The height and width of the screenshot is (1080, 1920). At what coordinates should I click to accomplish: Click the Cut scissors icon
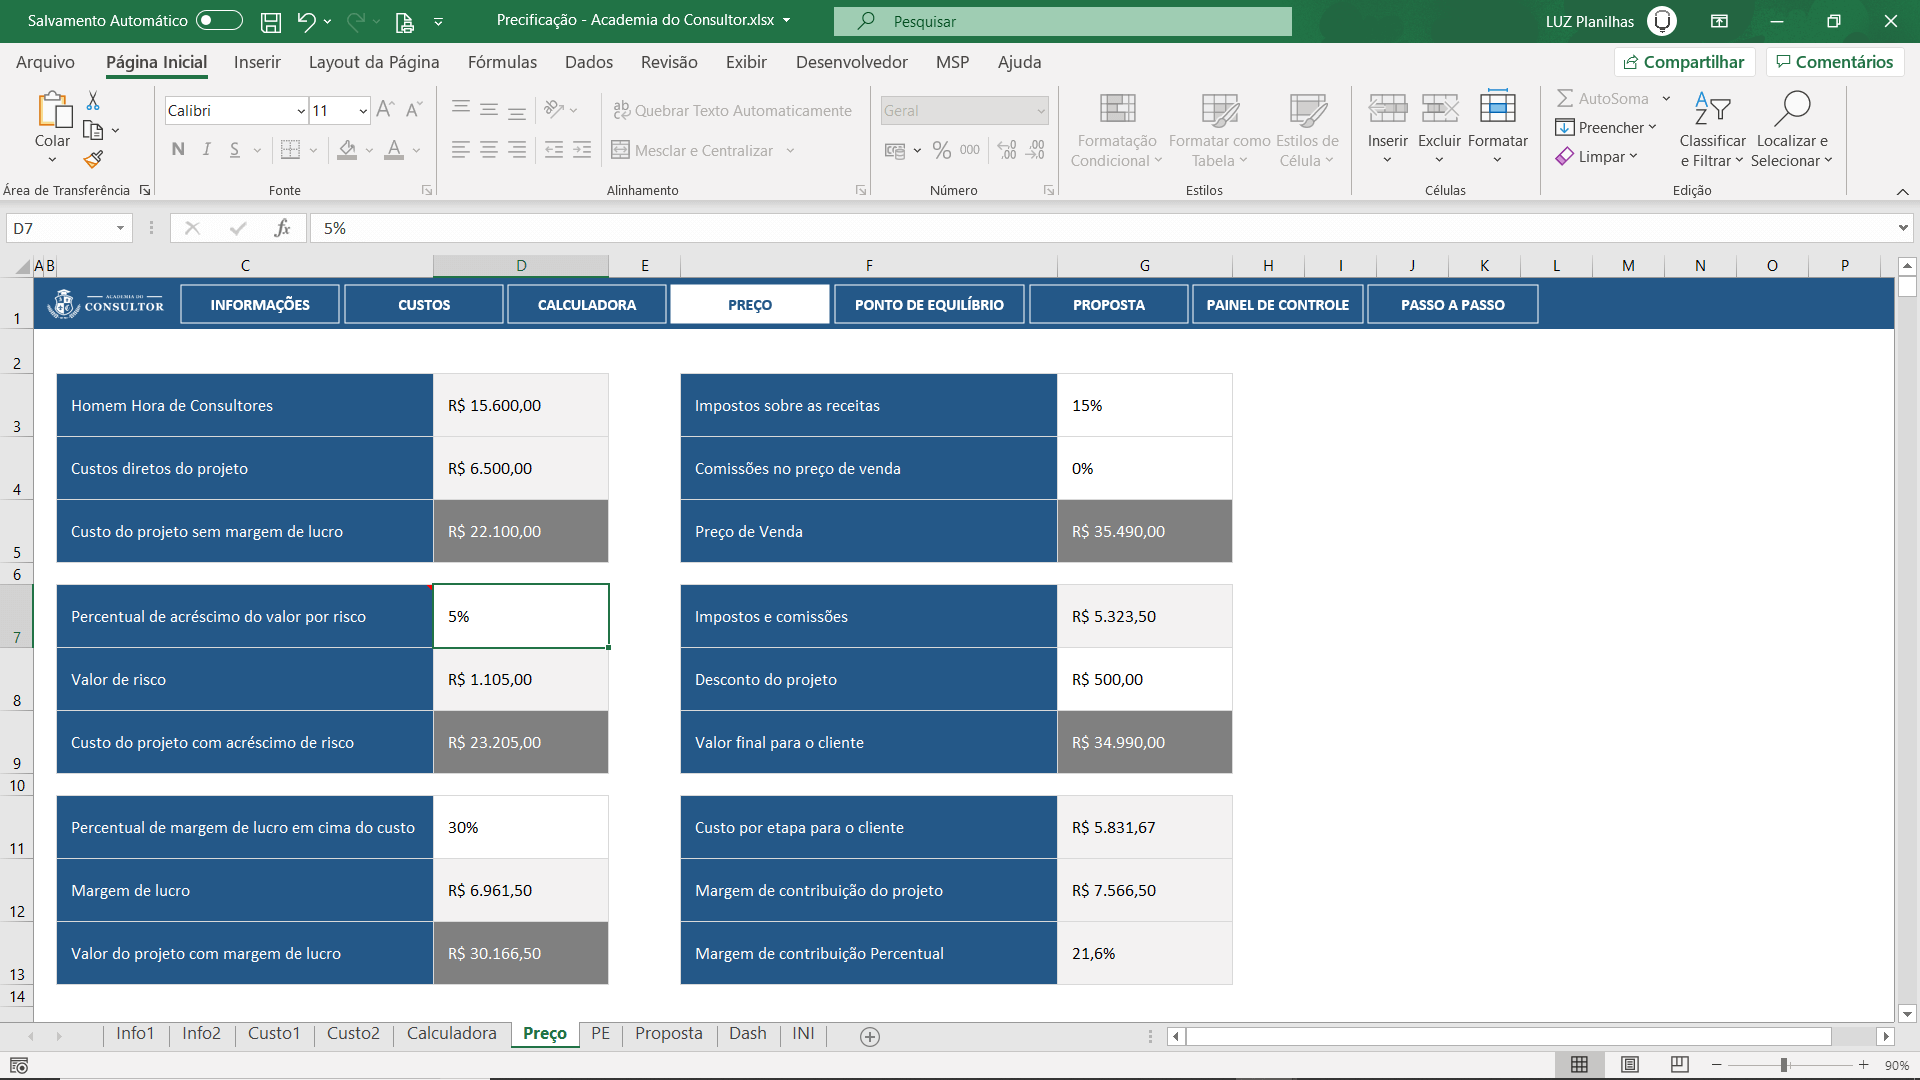tap(93, 101)
